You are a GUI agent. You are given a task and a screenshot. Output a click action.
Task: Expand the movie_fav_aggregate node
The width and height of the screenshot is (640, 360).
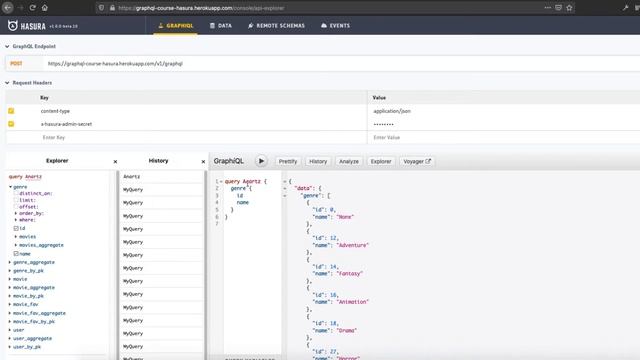click(10, 313)
